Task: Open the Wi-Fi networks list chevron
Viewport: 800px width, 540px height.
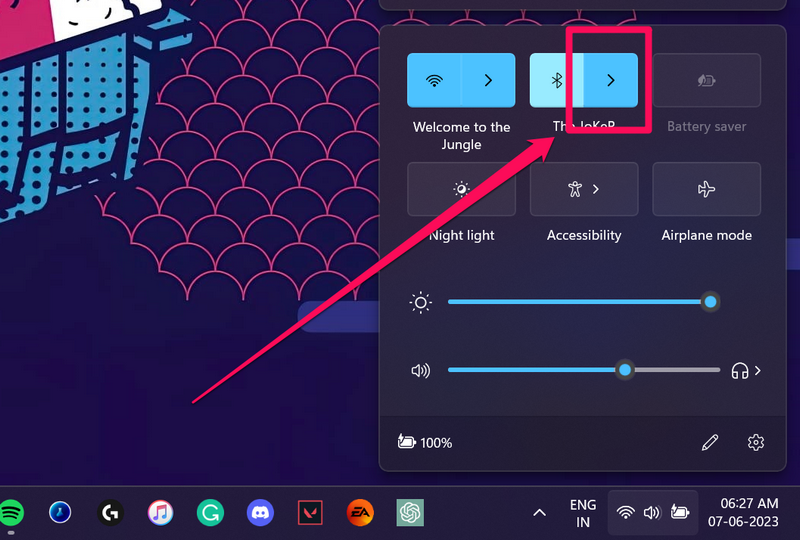Action: pos(488,80)
